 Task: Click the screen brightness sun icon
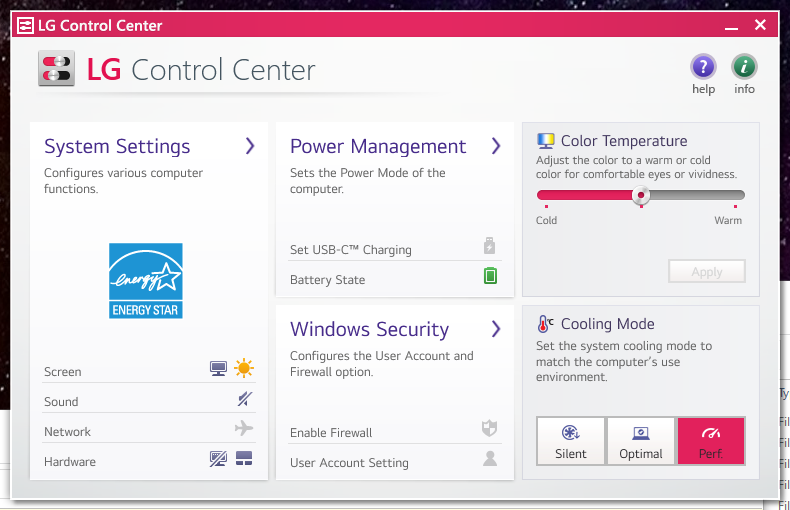pyautogui.click(x=244, y=369)
